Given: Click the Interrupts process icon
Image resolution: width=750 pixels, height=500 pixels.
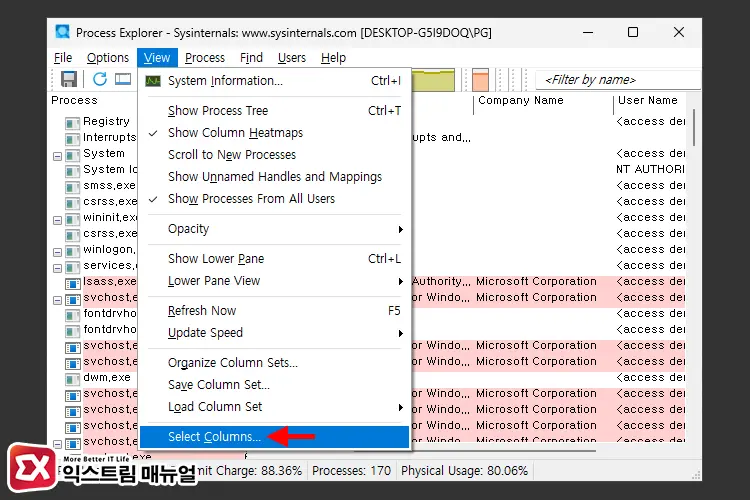Looking at the screenshot, I should coord(72,139).
